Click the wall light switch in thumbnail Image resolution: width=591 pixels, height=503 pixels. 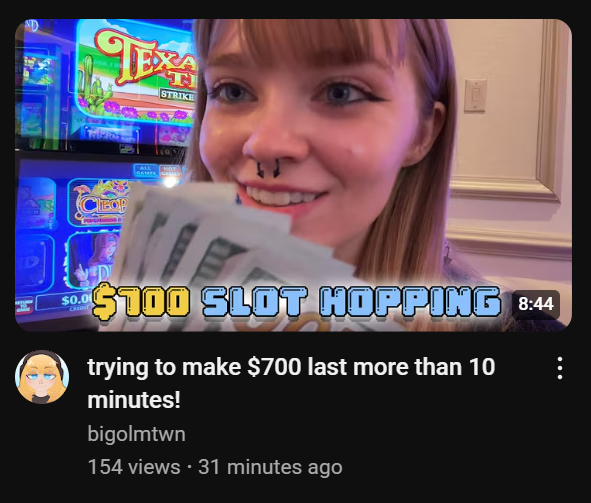point(475,95)
